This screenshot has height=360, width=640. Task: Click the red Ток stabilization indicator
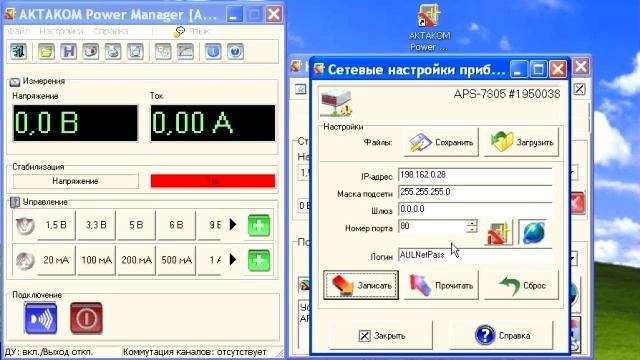pyautogui.click(x=213, y=181)
